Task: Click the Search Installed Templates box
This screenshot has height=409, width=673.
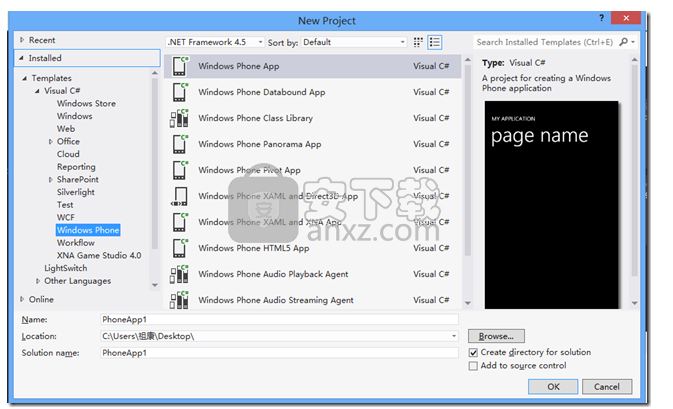Action: pos(545,42)
